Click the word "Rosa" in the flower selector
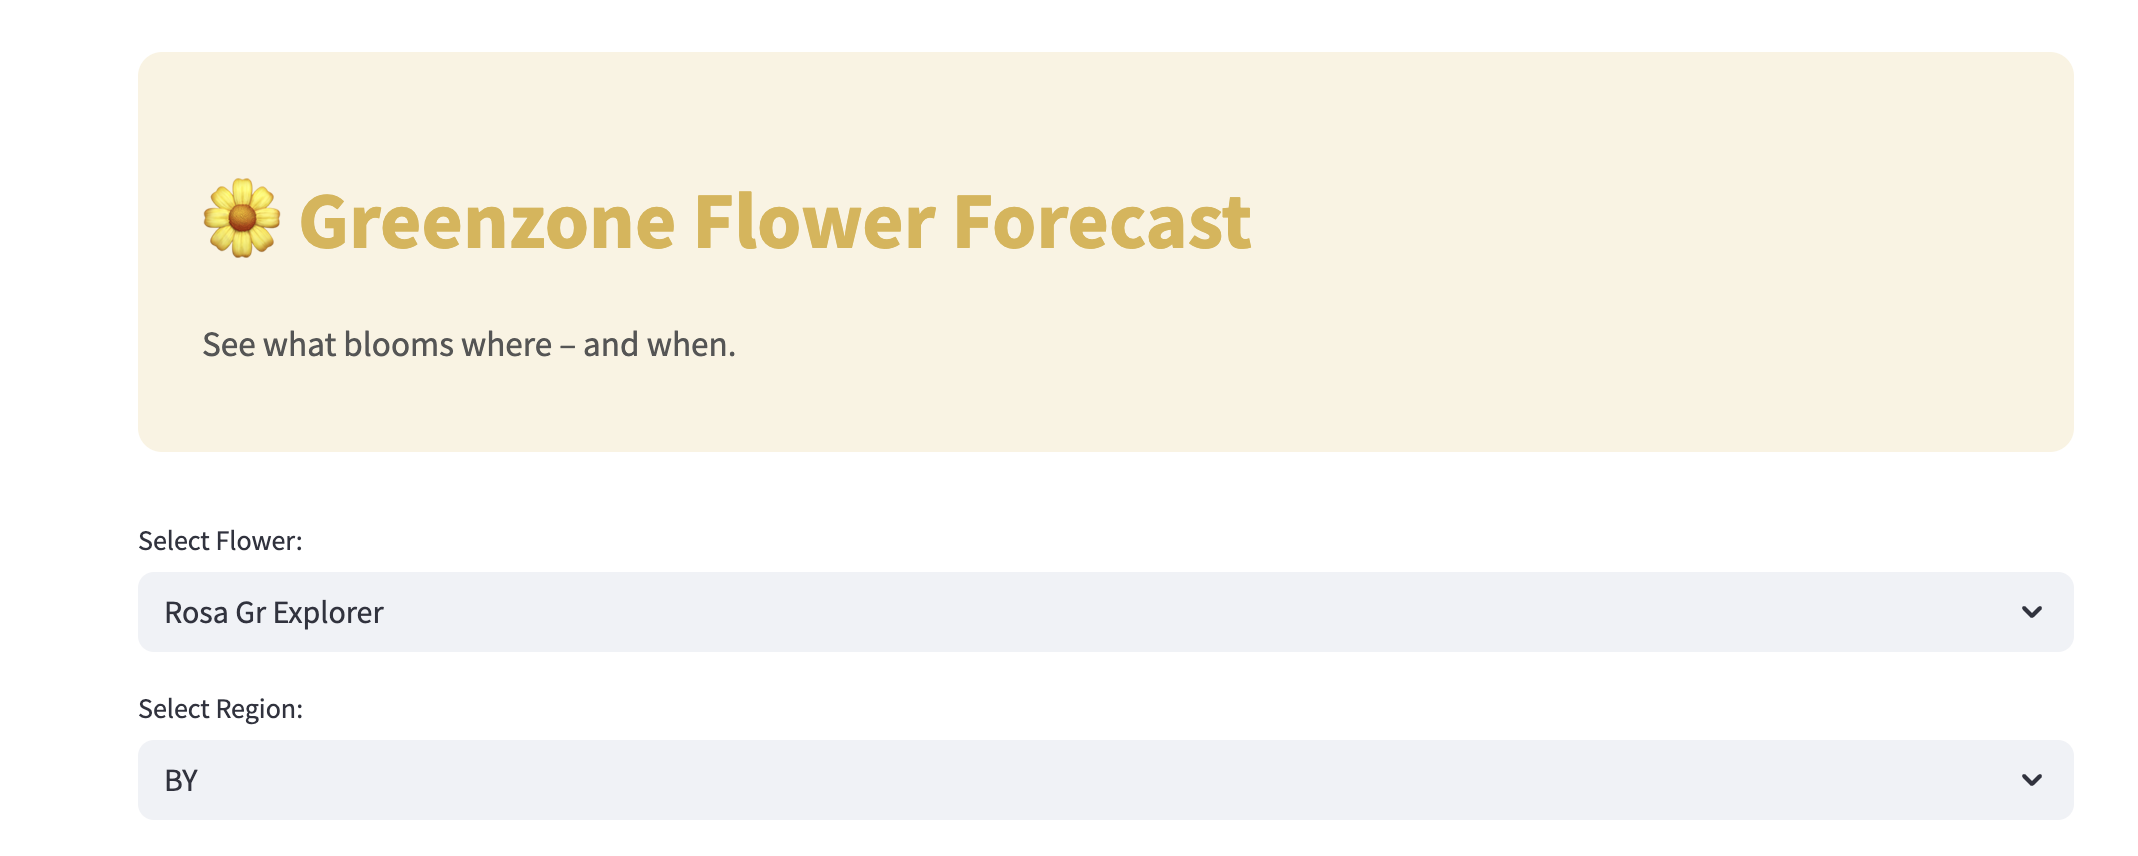 [196, 612]
